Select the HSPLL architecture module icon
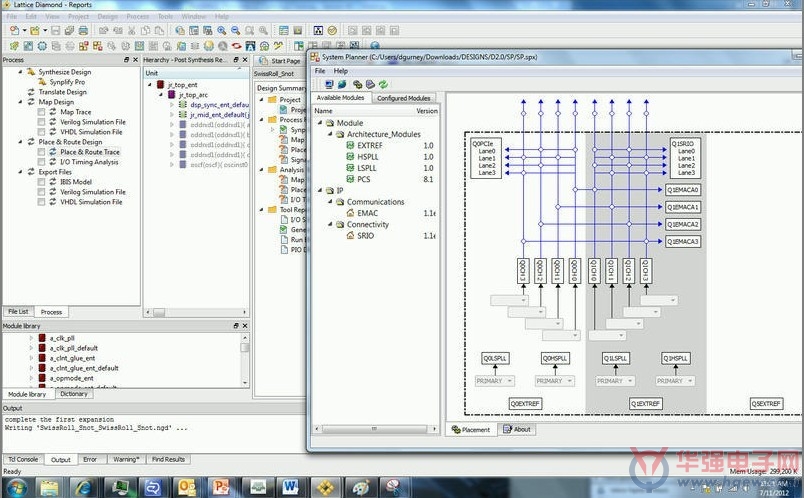Image resolution: width=804 pixels, height=498 pixels. (x=351, y=156)
